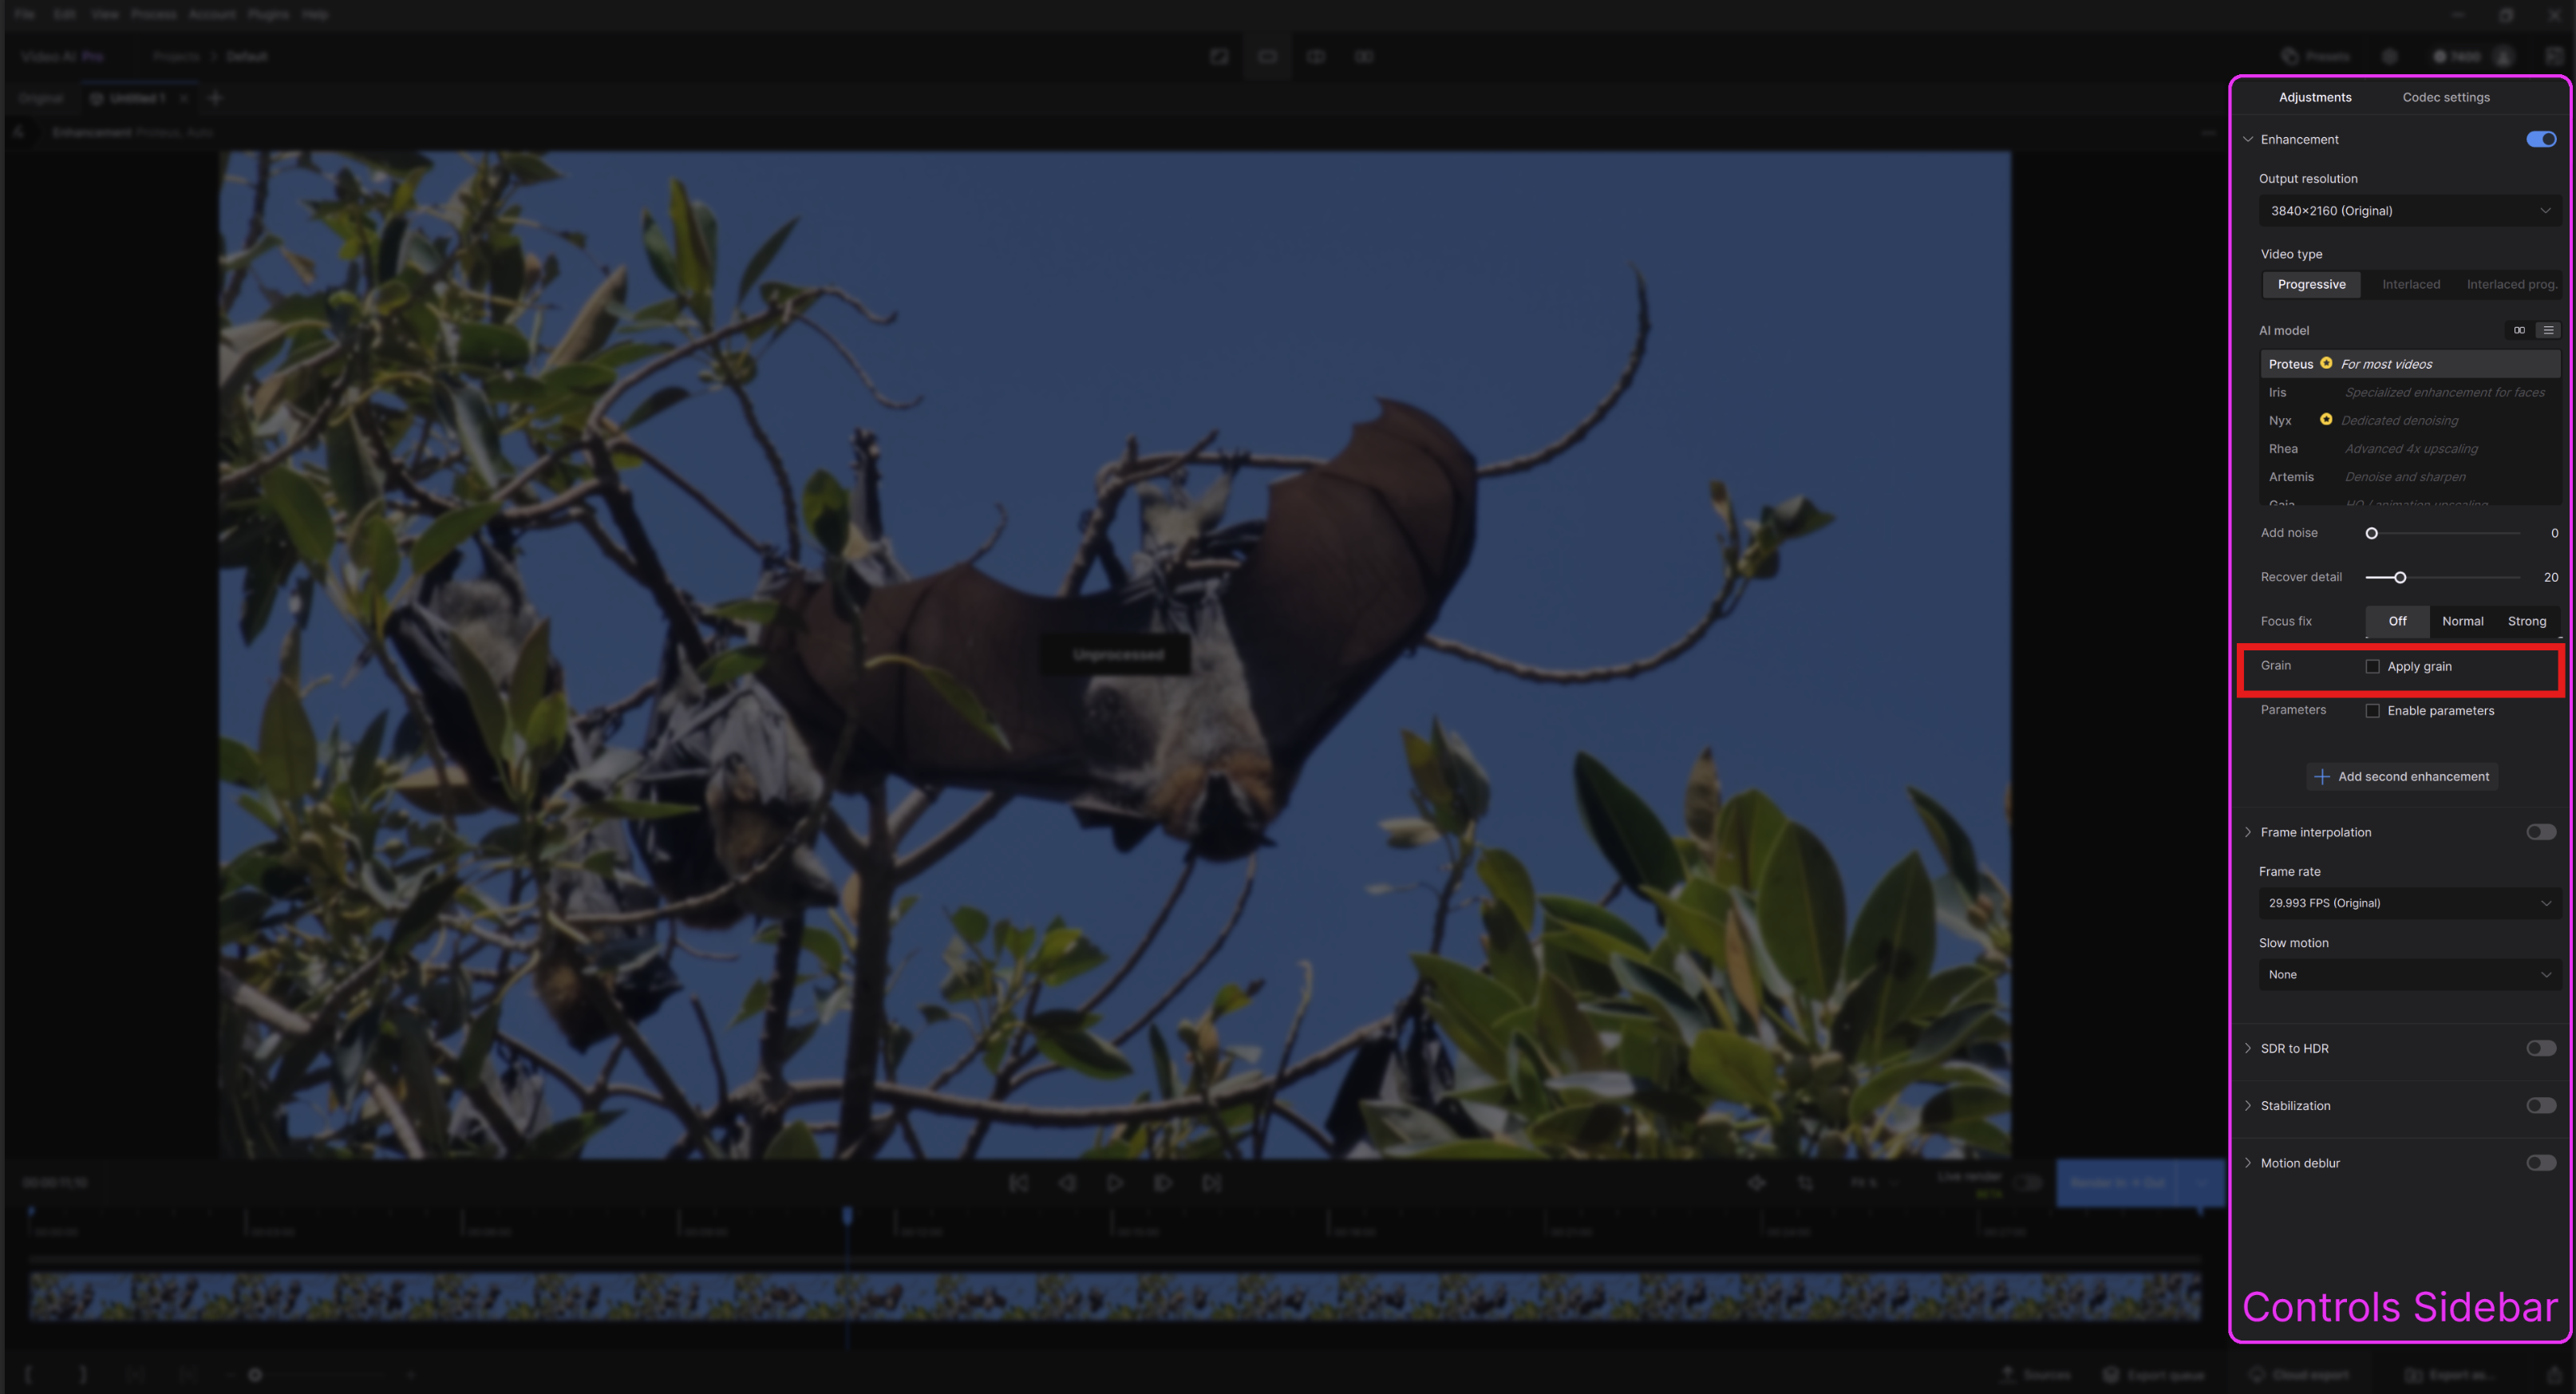Enable the Frame interpolation toggle
Screen dimensions: 2576x1394
2540,832
